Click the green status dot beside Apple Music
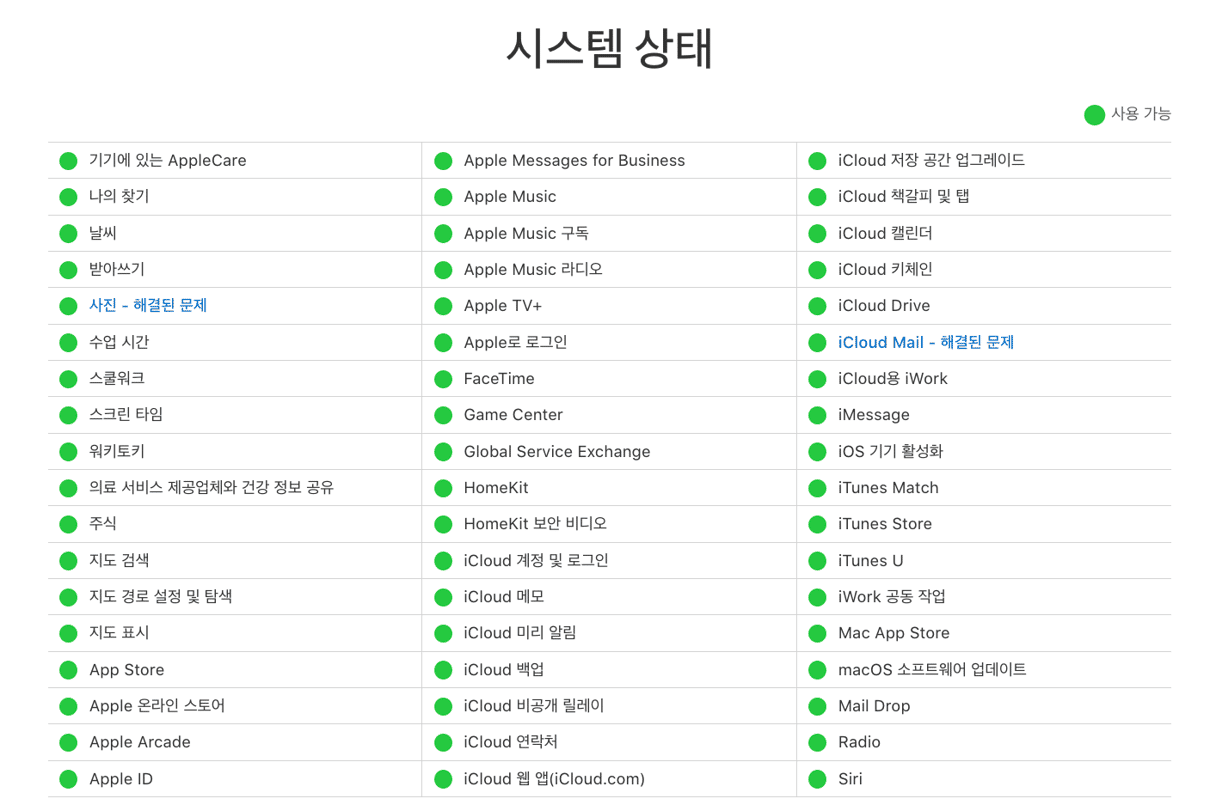1216x811 pixels. click(443, 197)
